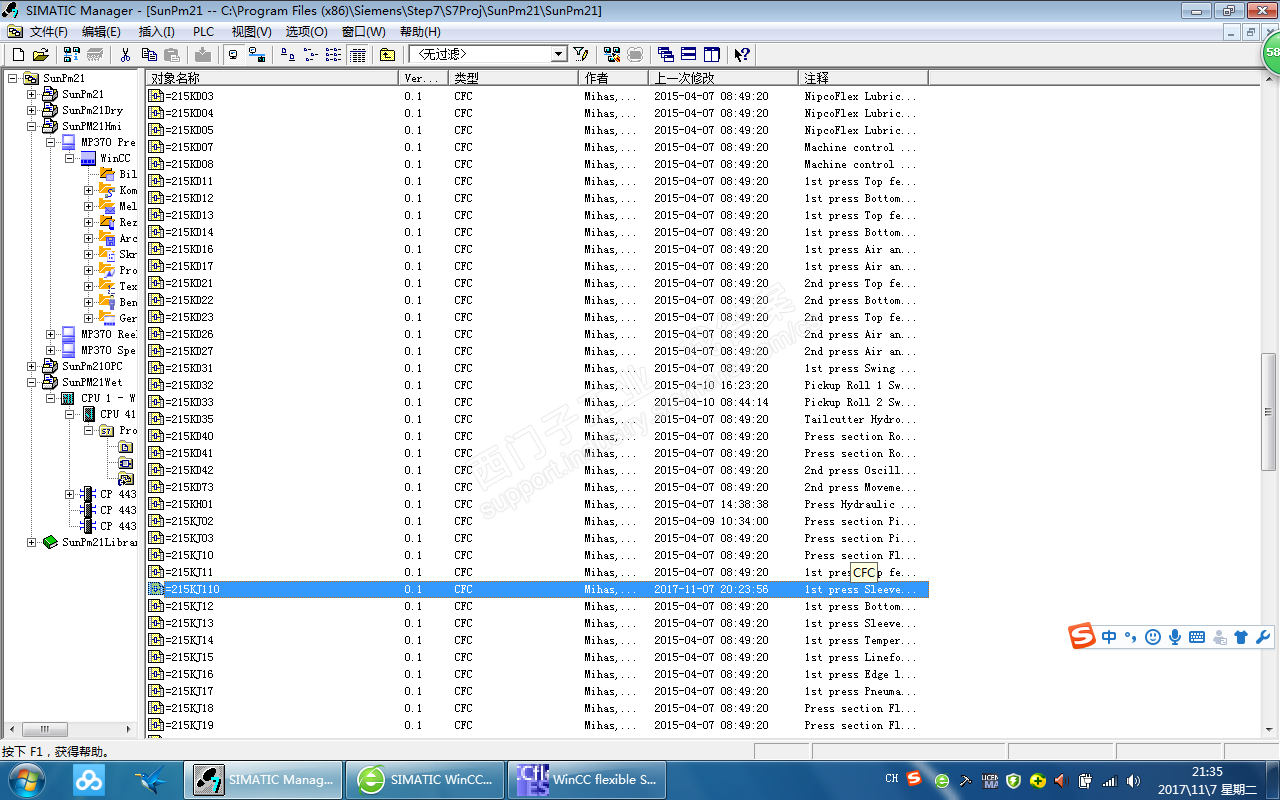Click the Cascade windows icon
The width and height of the screenshot is (1280, 800).
[x=666, y=54]
